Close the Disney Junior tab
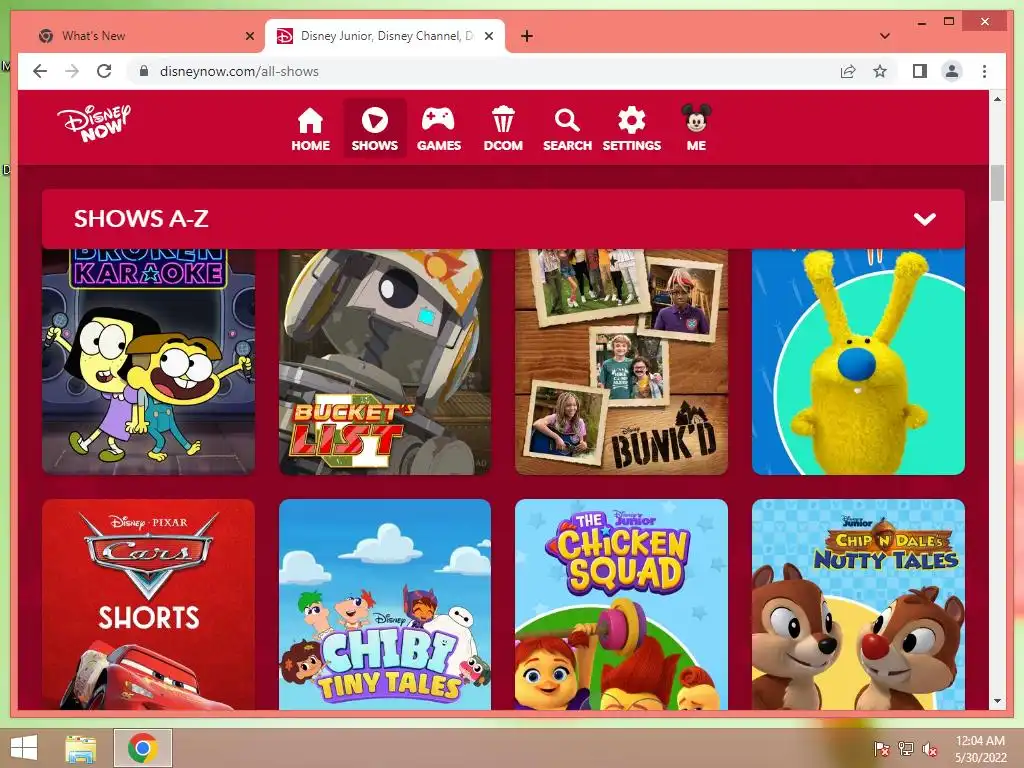The height and width of the screenshot is (768, 1024). coord(488,36)
